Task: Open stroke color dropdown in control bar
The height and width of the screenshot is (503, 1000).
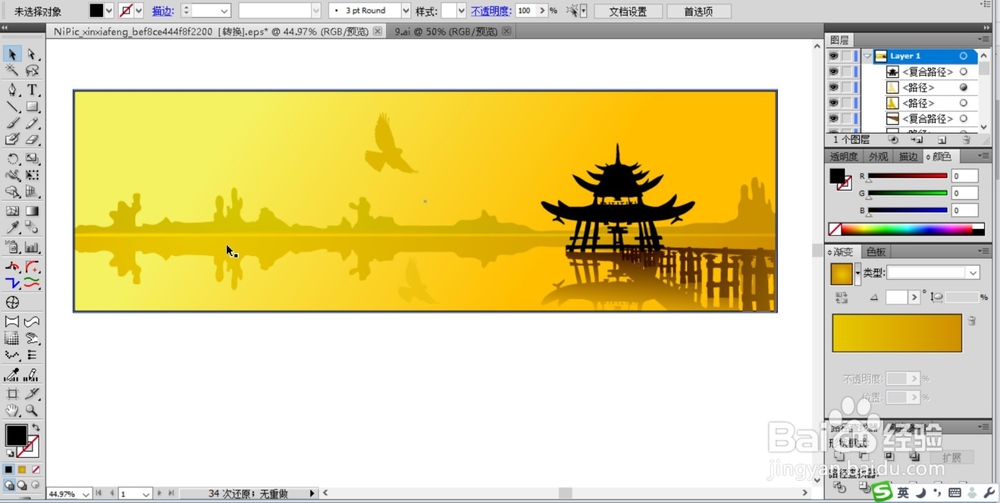Action: tap(138, 11)
